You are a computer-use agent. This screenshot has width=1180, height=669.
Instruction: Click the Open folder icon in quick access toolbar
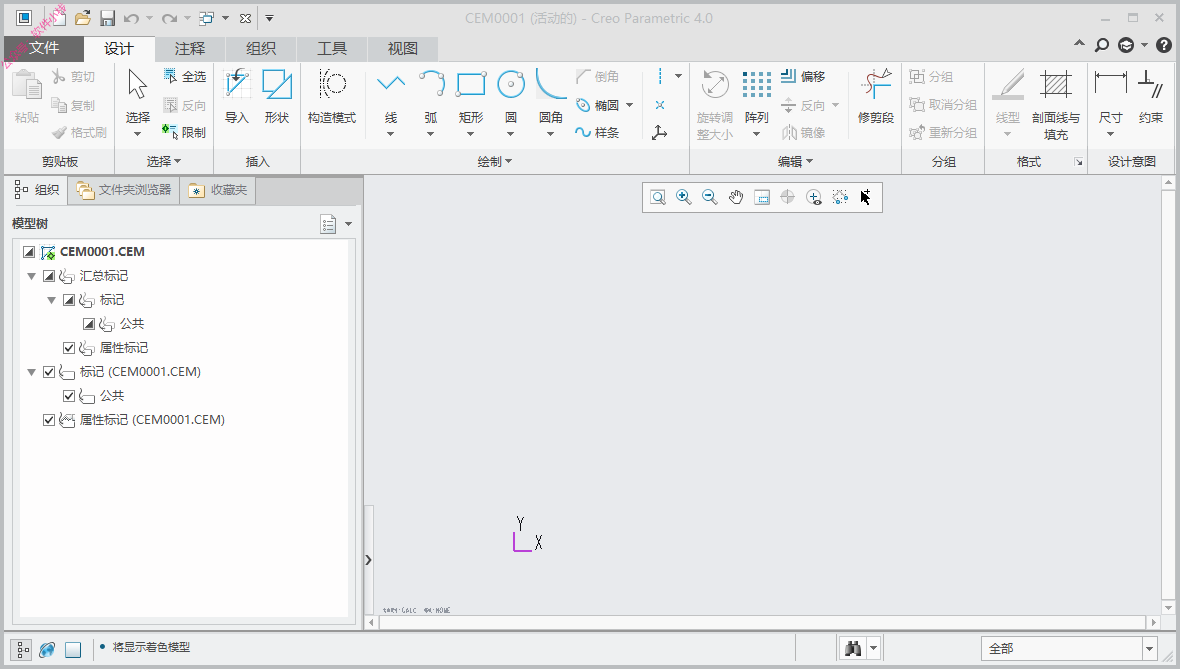click(83, 18)
